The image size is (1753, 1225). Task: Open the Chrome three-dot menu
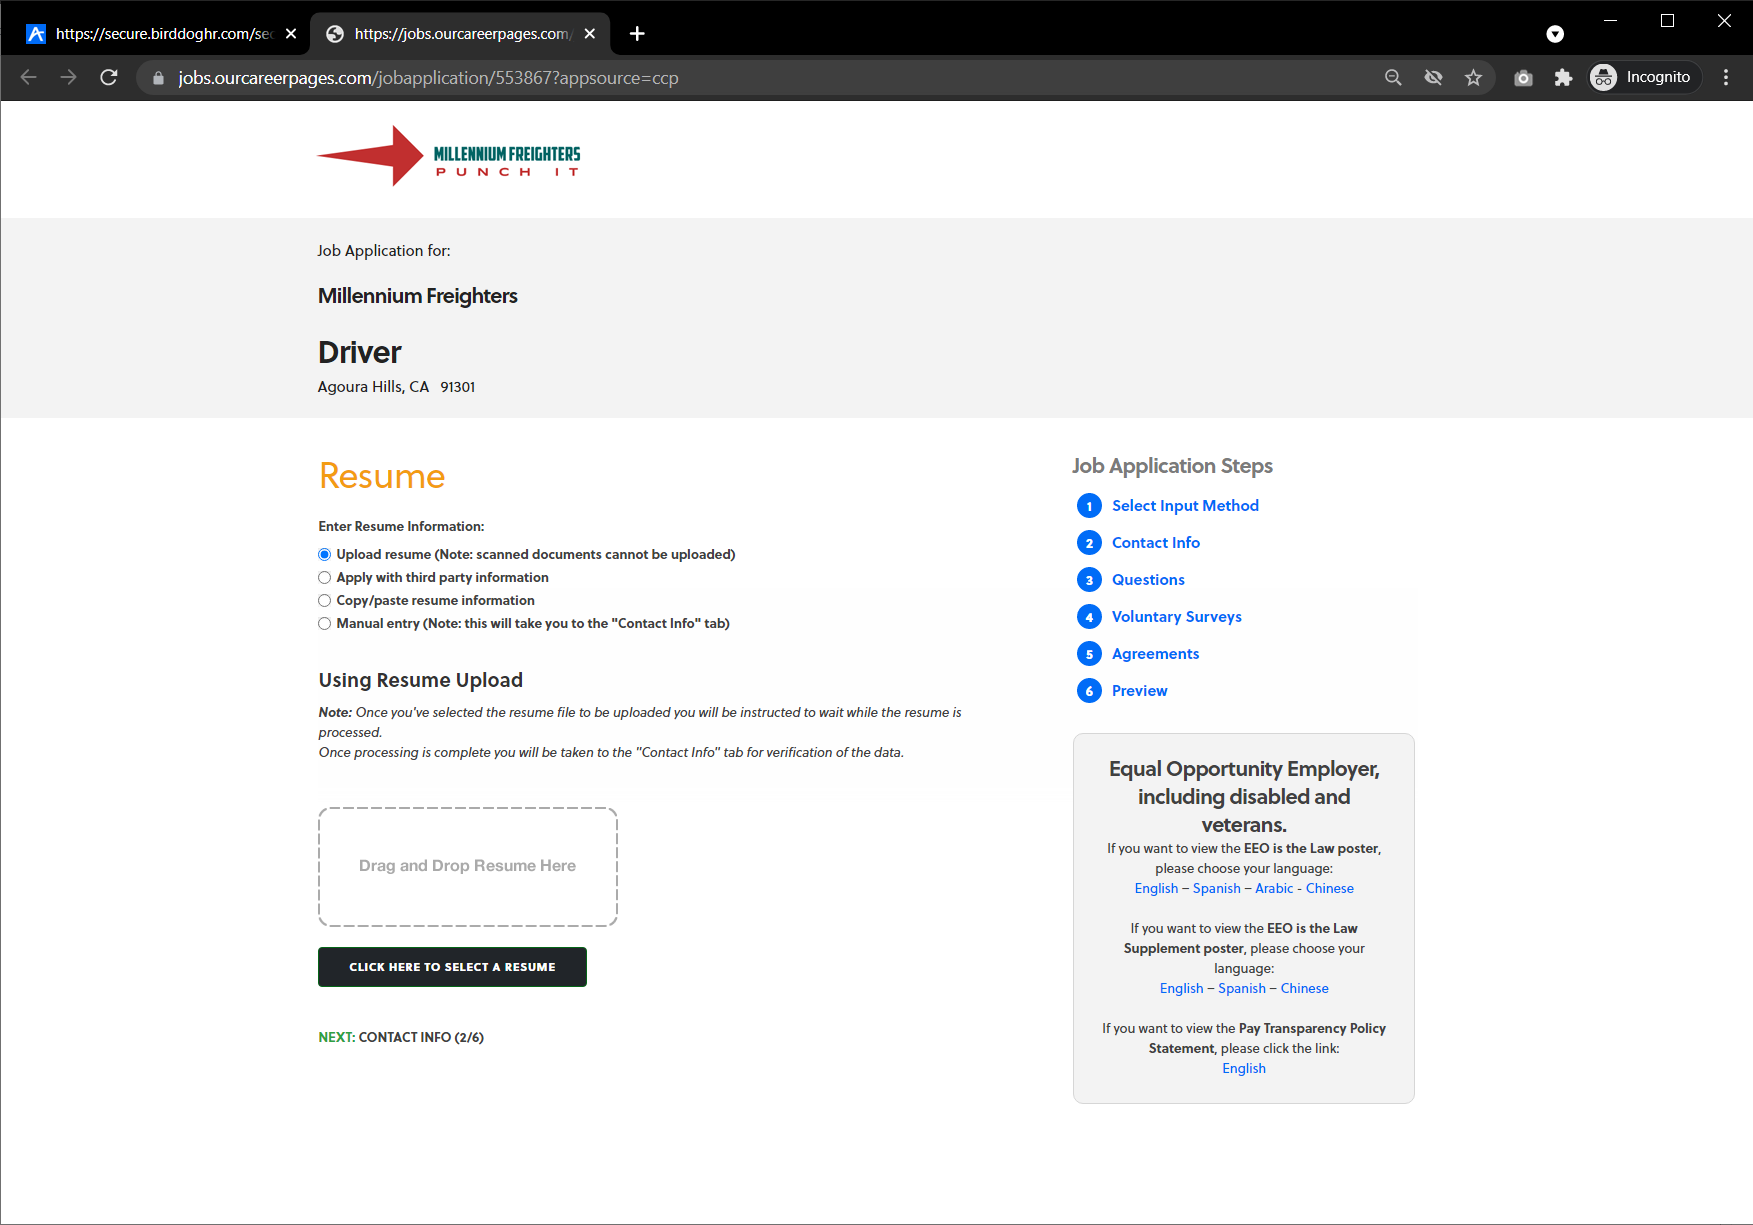1725,77
